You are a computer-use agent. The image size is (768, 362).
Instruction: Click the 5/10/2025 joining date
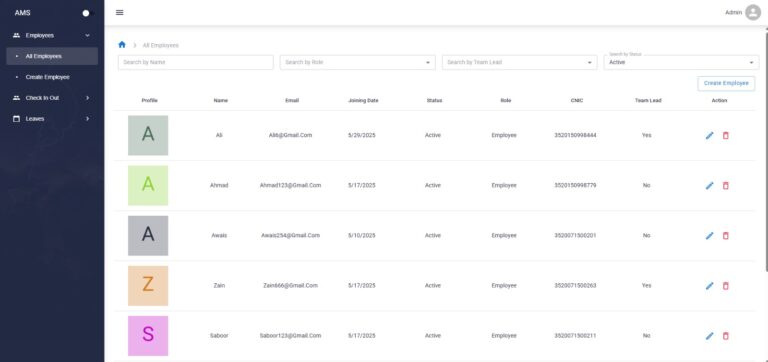point(361,236)
